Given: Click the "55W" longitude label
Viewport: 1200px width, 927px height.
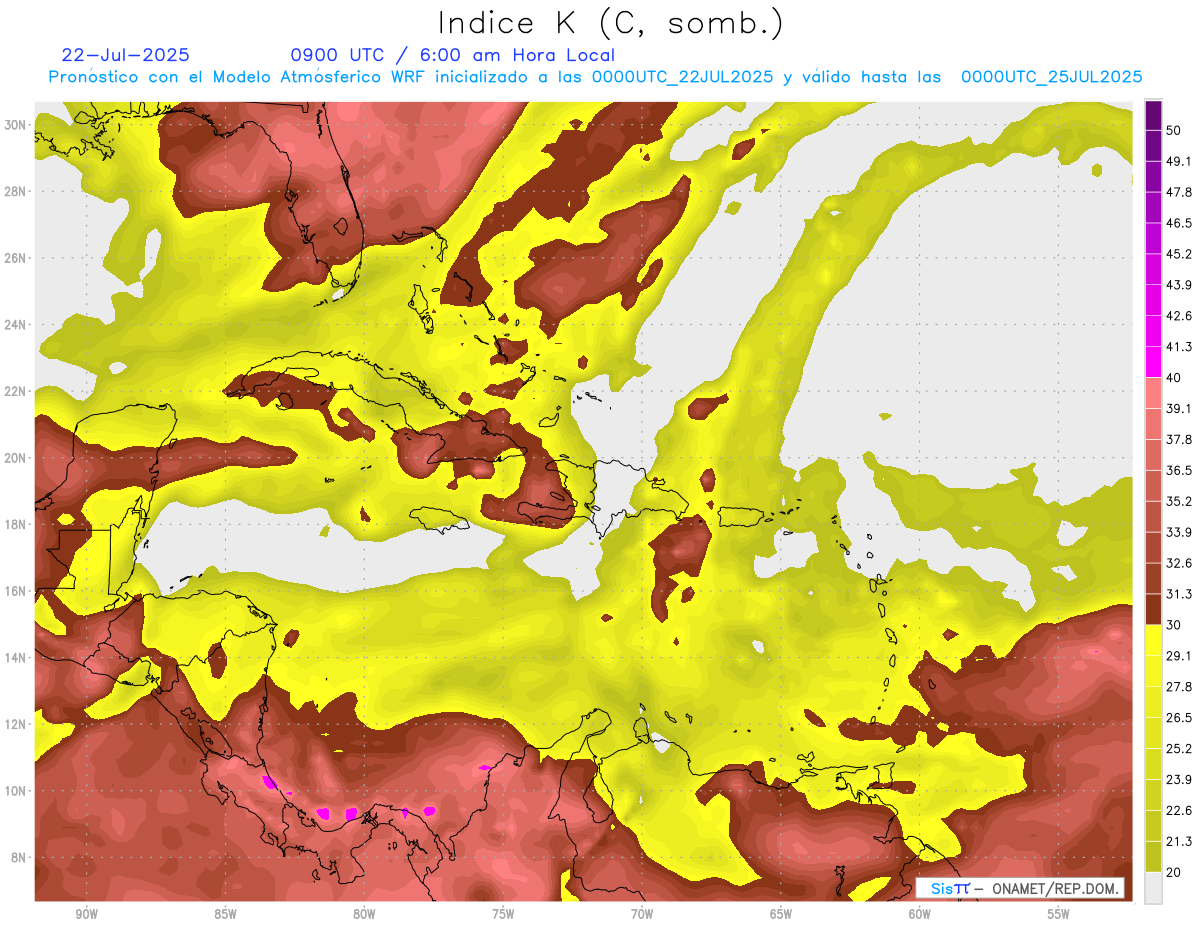Looking at the screenshot, I should [x=1058, y=915].
